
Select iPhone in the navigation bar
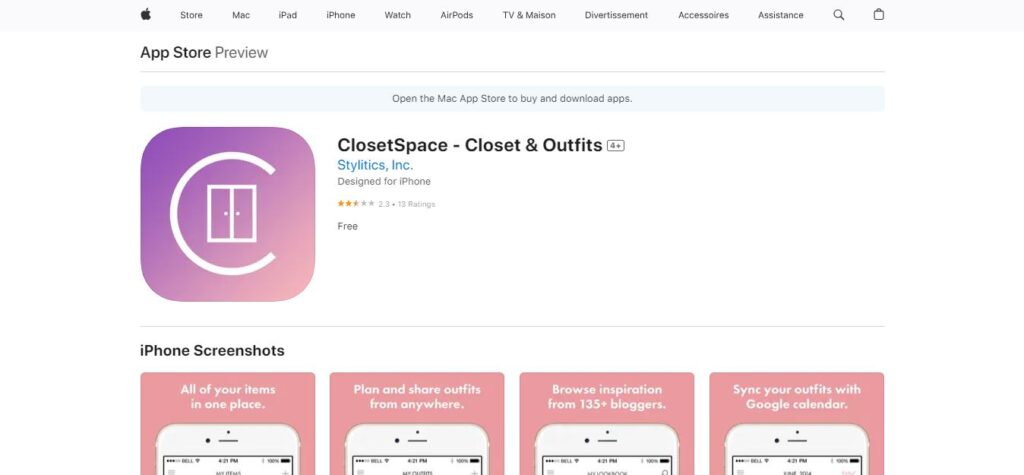[x=341, y=15]
